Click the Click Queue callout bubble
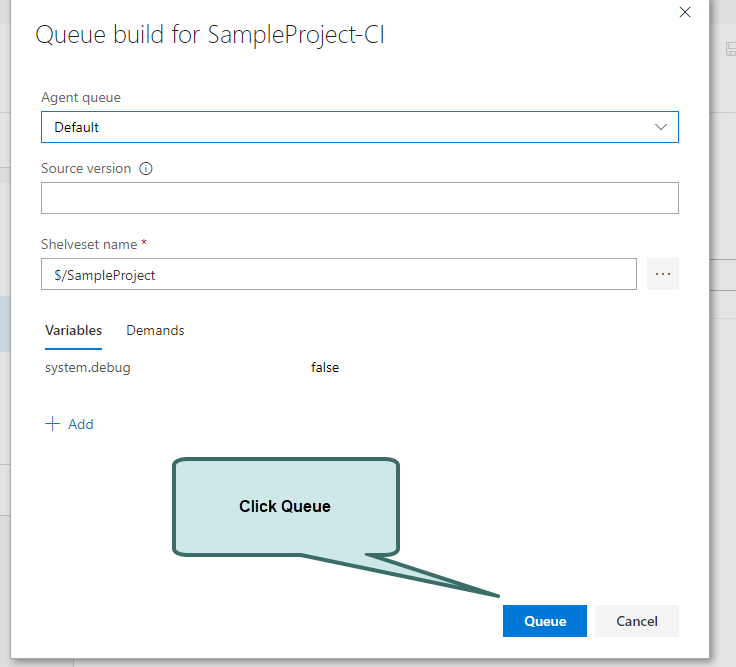 click(285, 506)
